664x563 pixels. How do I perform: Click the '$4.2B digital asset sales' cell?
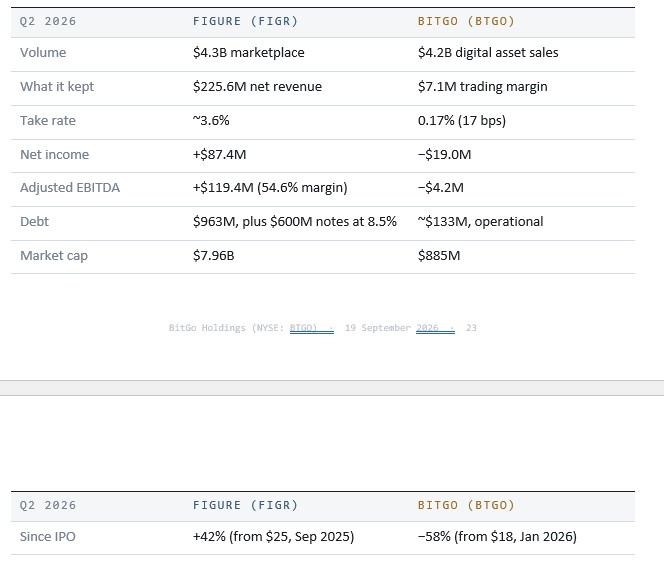click(x=488, y=53)
